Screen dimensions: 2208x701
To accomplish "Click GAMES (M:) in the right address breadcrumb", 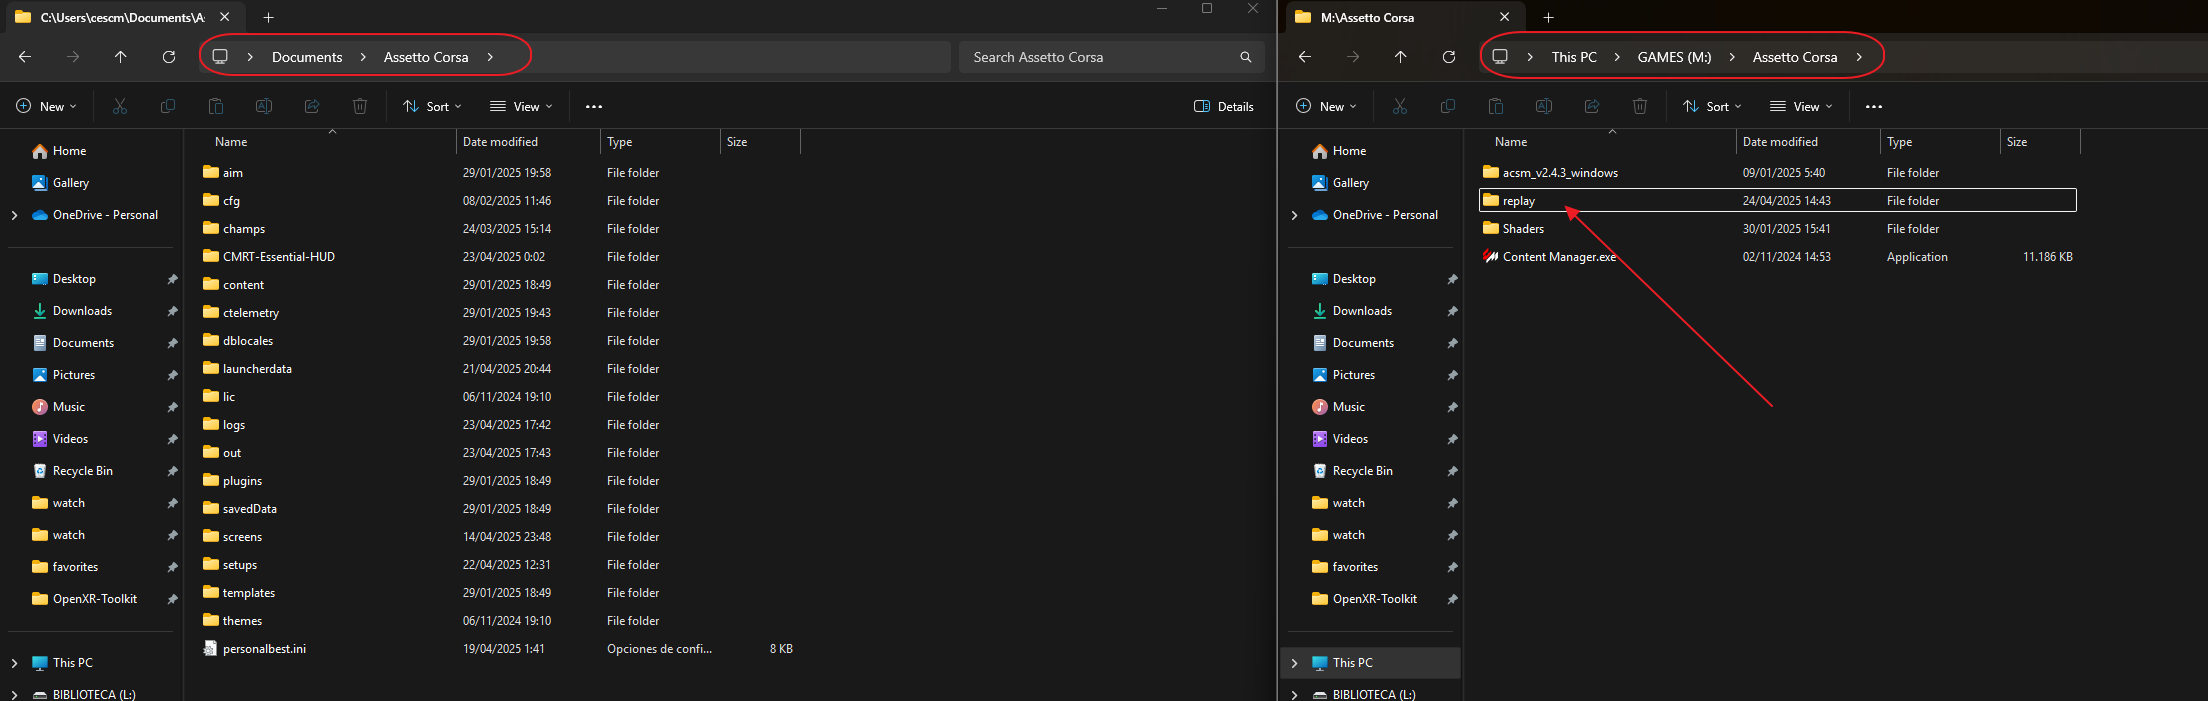I will (1674, 57).
